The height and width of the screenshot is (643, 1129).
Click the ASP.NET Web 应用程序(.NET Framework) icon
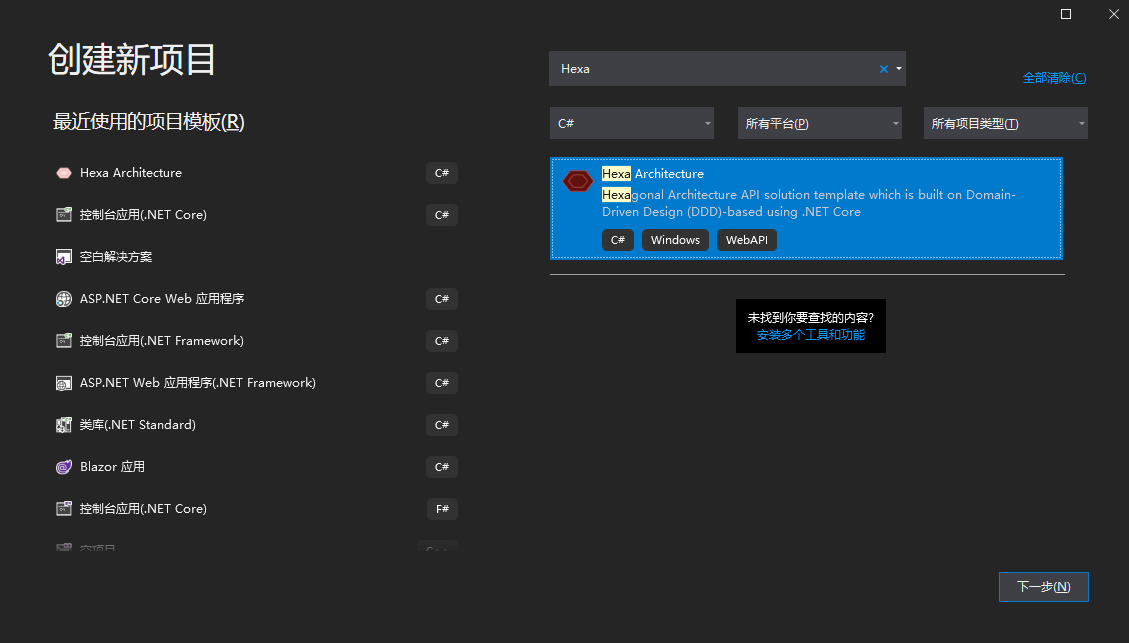click(x=64, y=383)
